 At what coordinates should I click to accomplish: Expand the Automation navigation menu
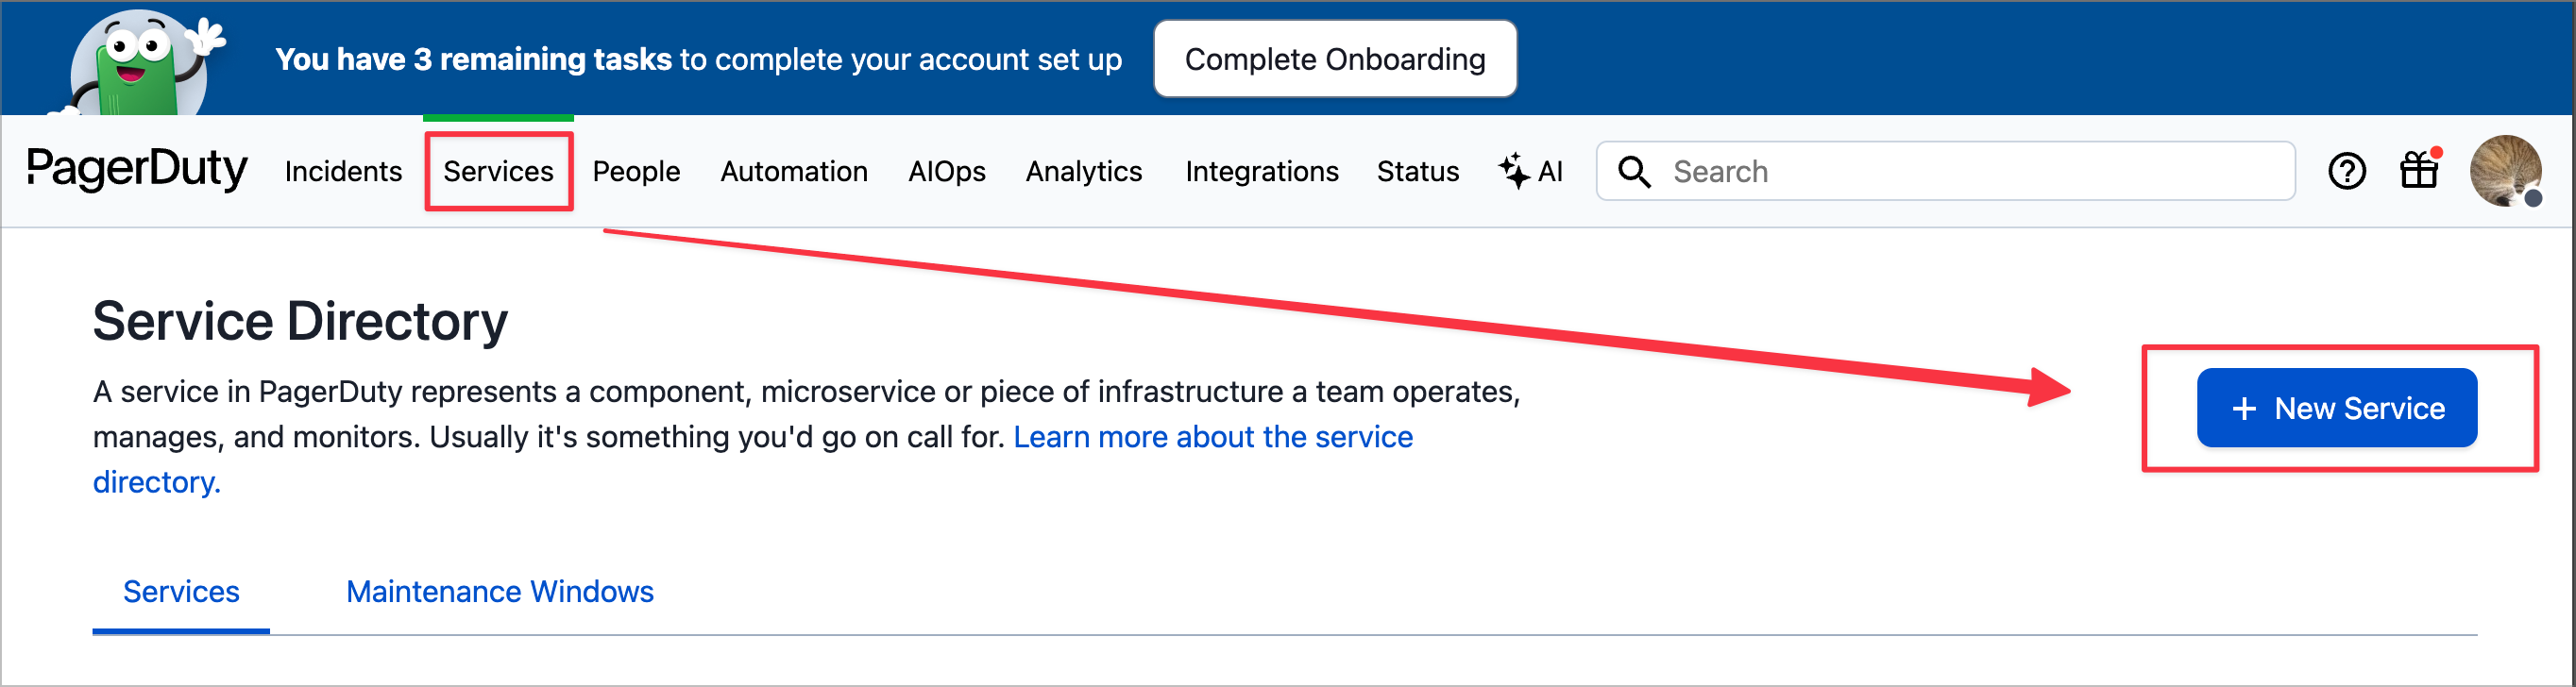coord(794,171)
